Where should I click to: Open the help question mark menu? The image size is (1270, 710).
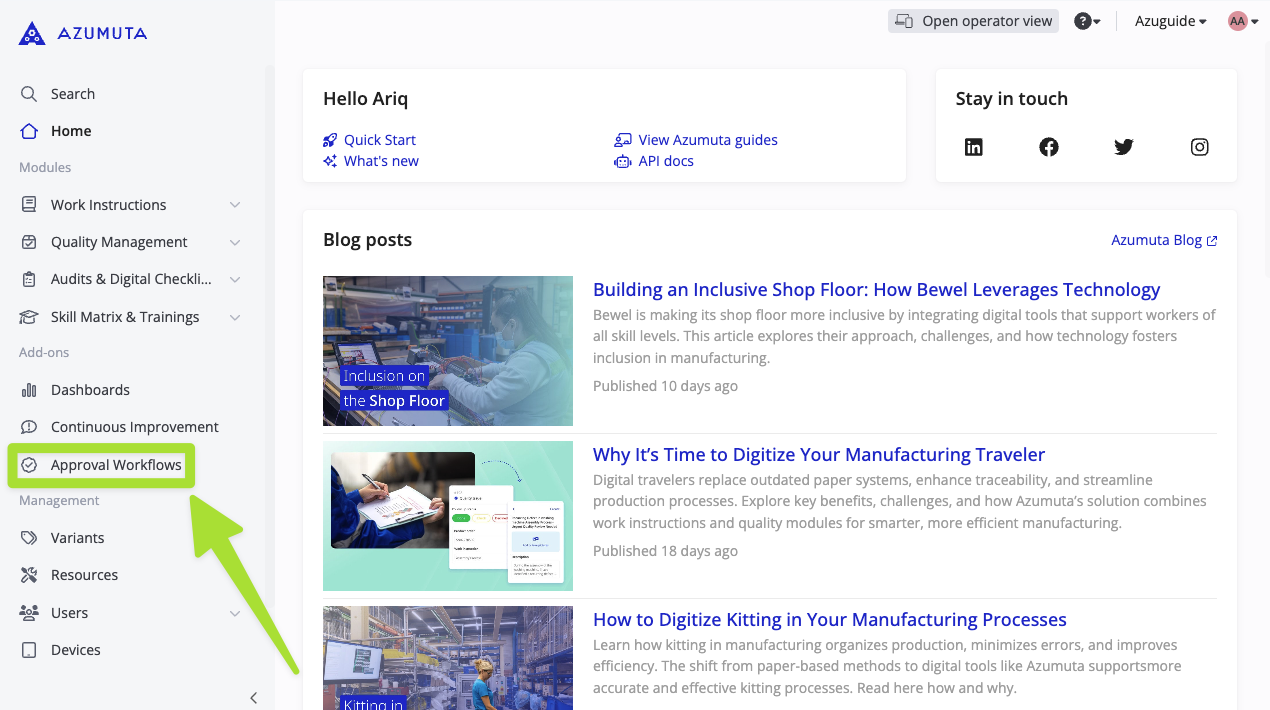[x=1086, y=21]
